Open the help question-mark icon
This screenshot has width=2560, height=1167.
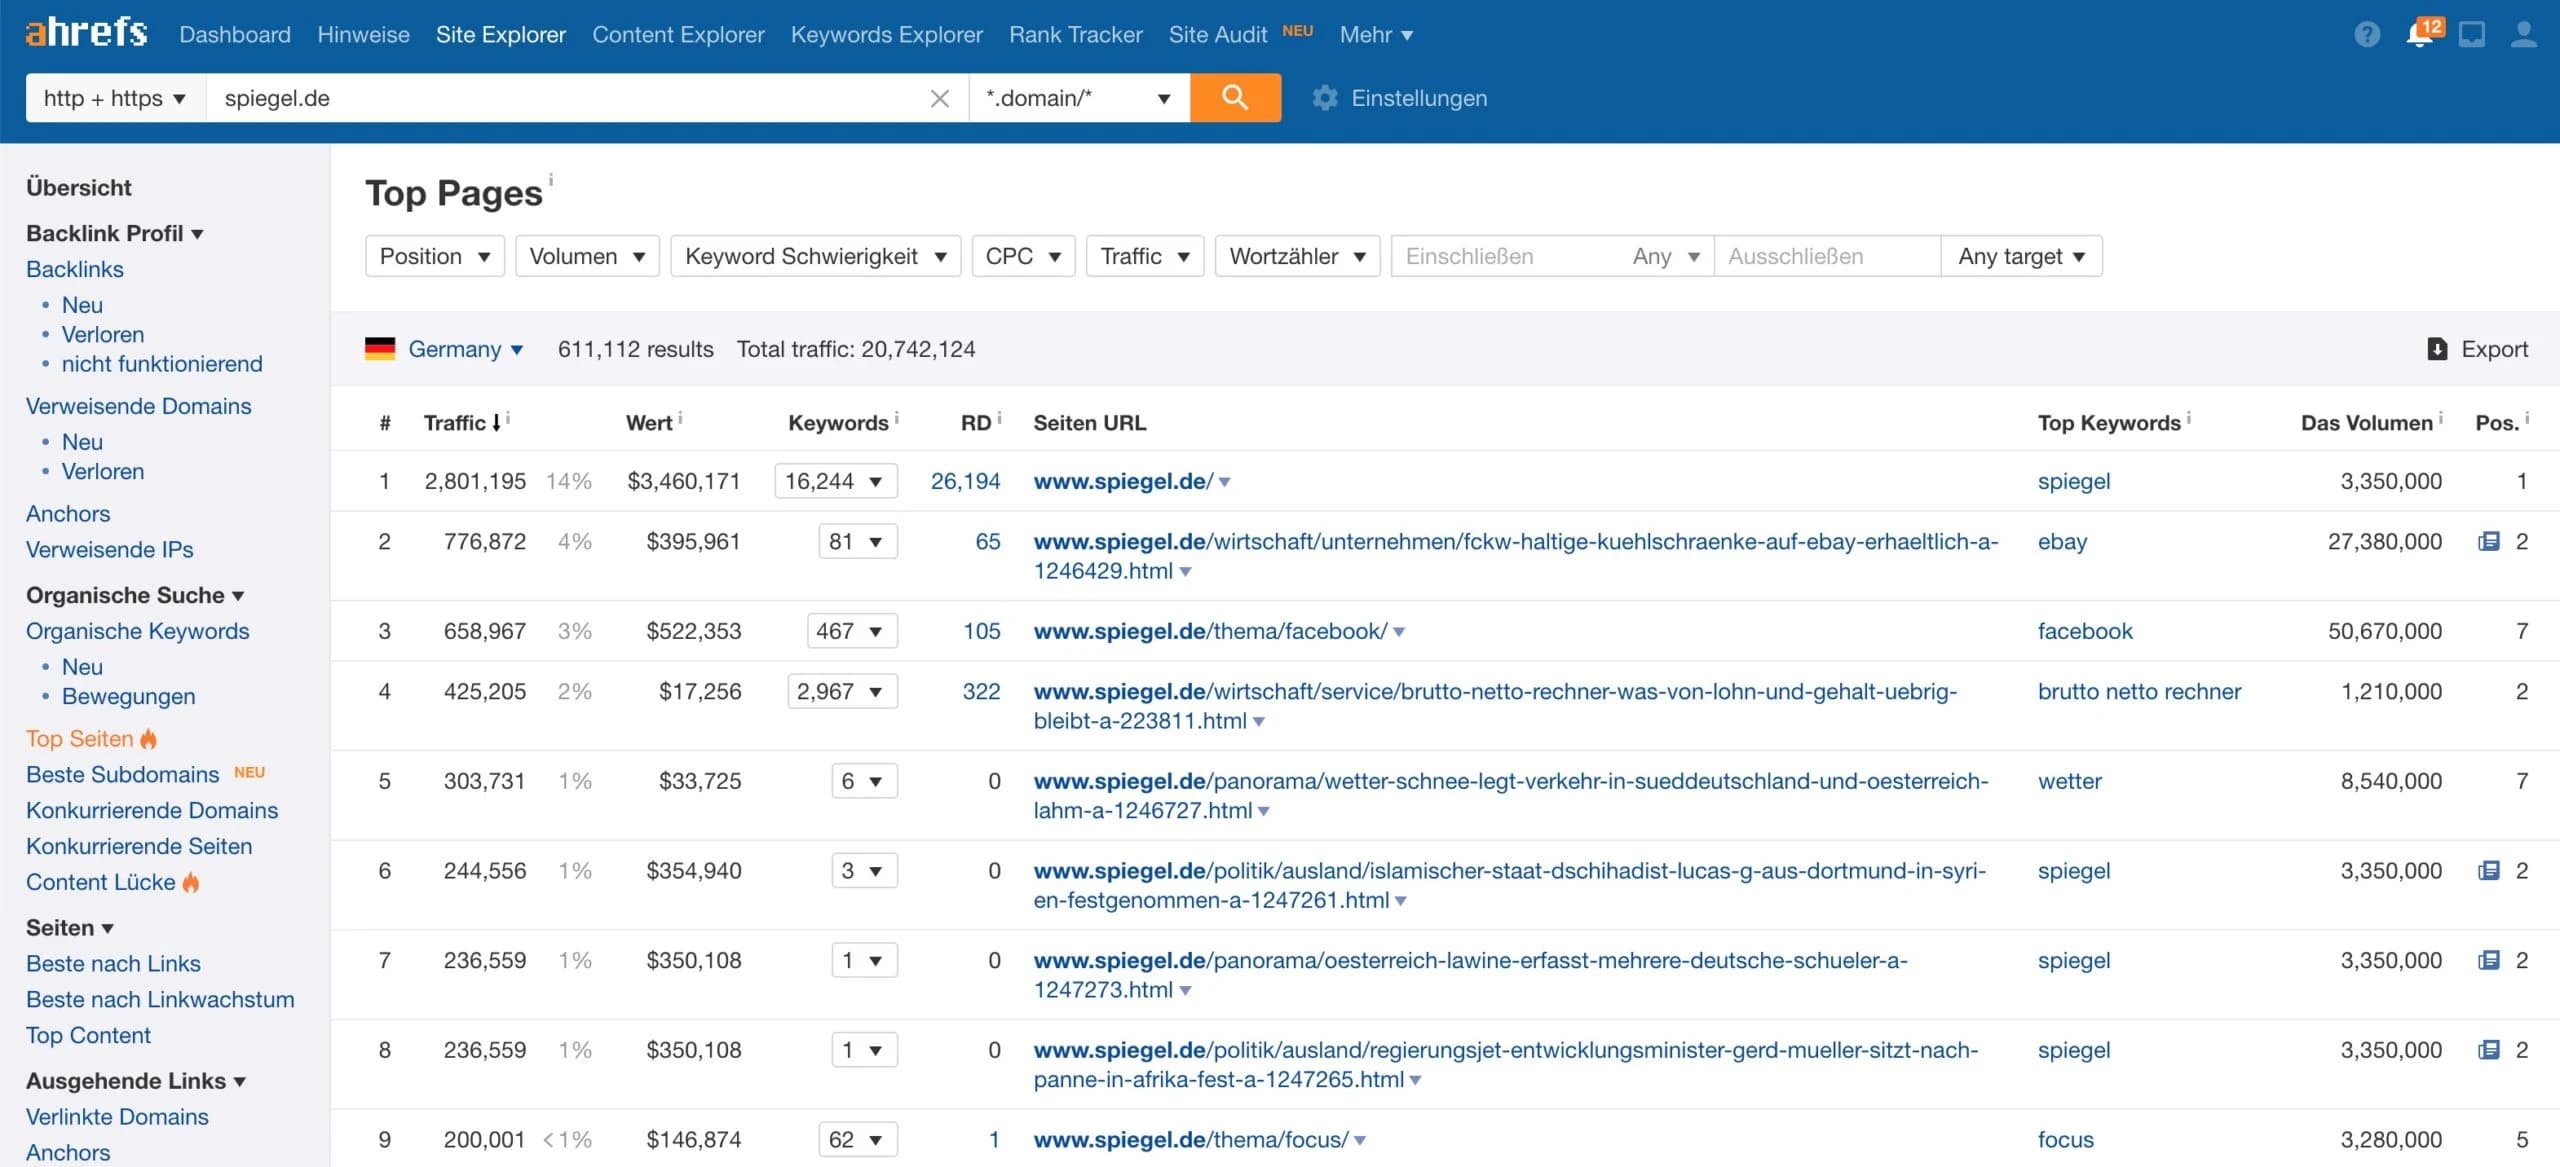tap(2367, 34)
